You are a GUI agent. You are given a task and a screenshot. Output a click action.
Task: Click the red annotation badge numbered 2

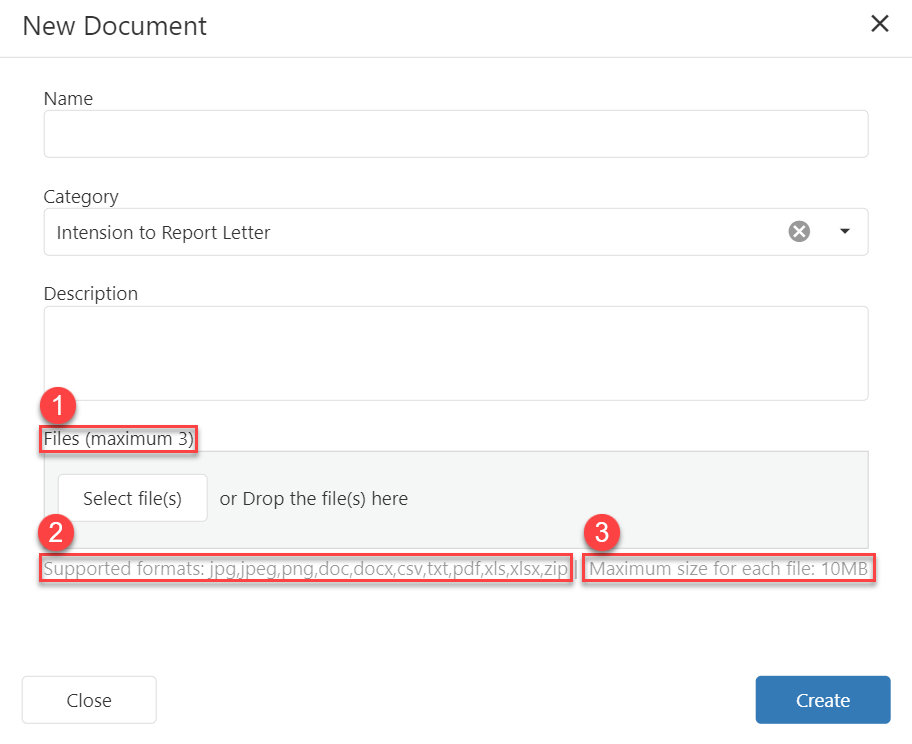coord(59,533)
